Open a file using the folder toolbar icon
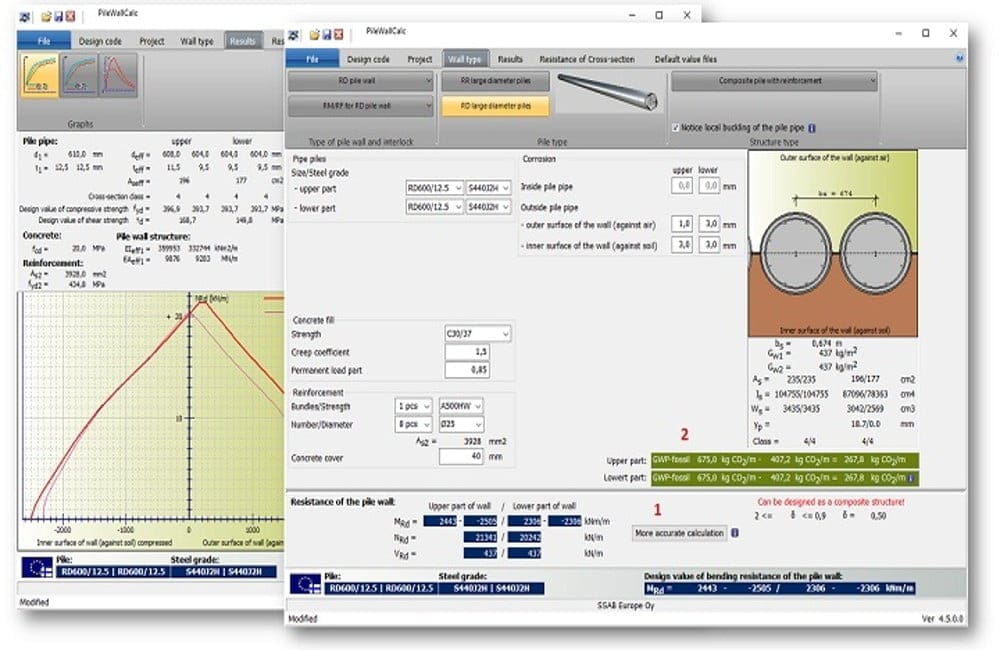Screen dimensions: 1000x650 pos(316,32)
